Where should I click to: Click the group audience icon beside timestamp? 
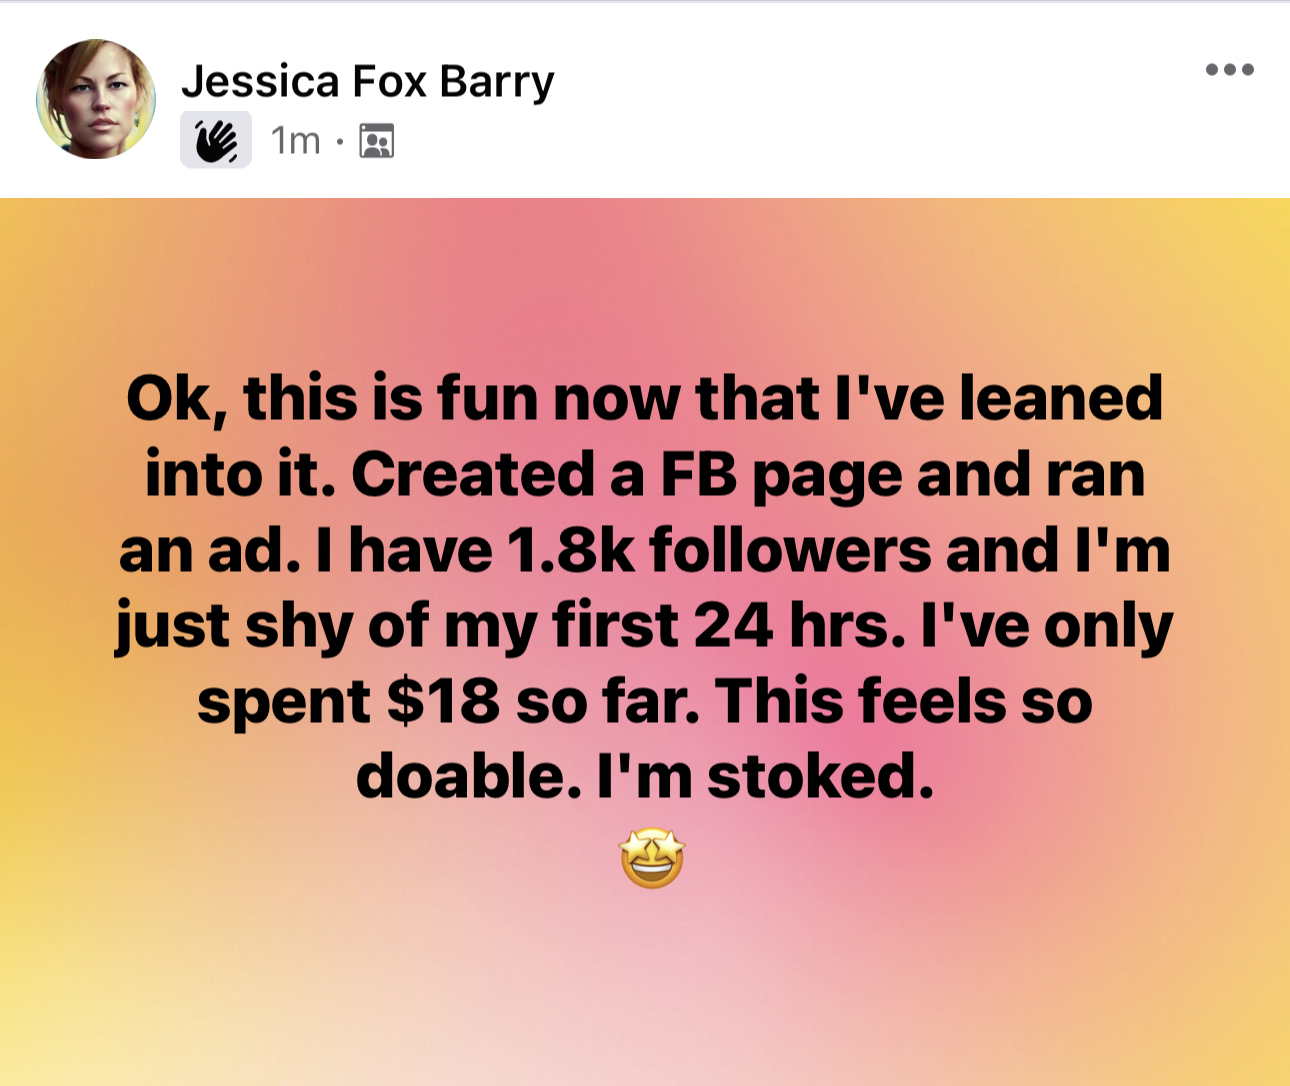pos(377,141)
